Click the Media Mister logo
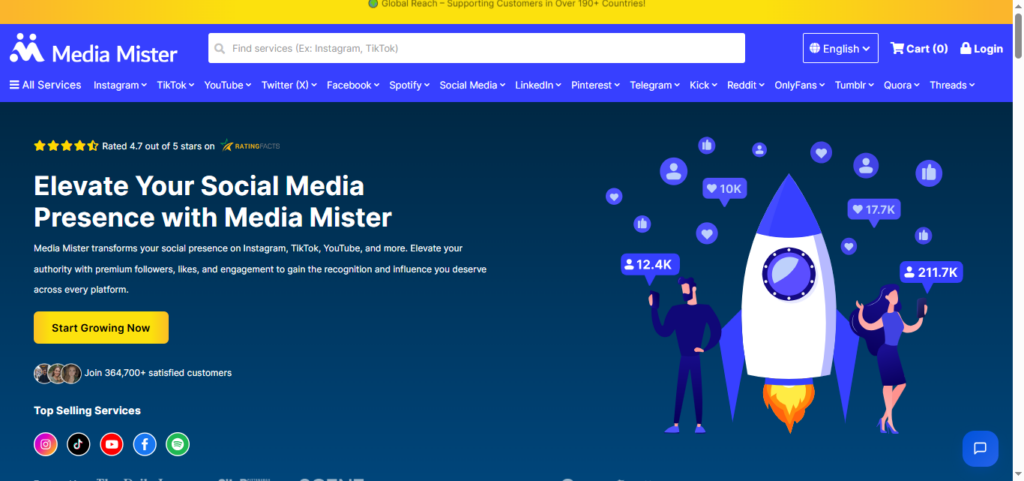 click(93, 48)
